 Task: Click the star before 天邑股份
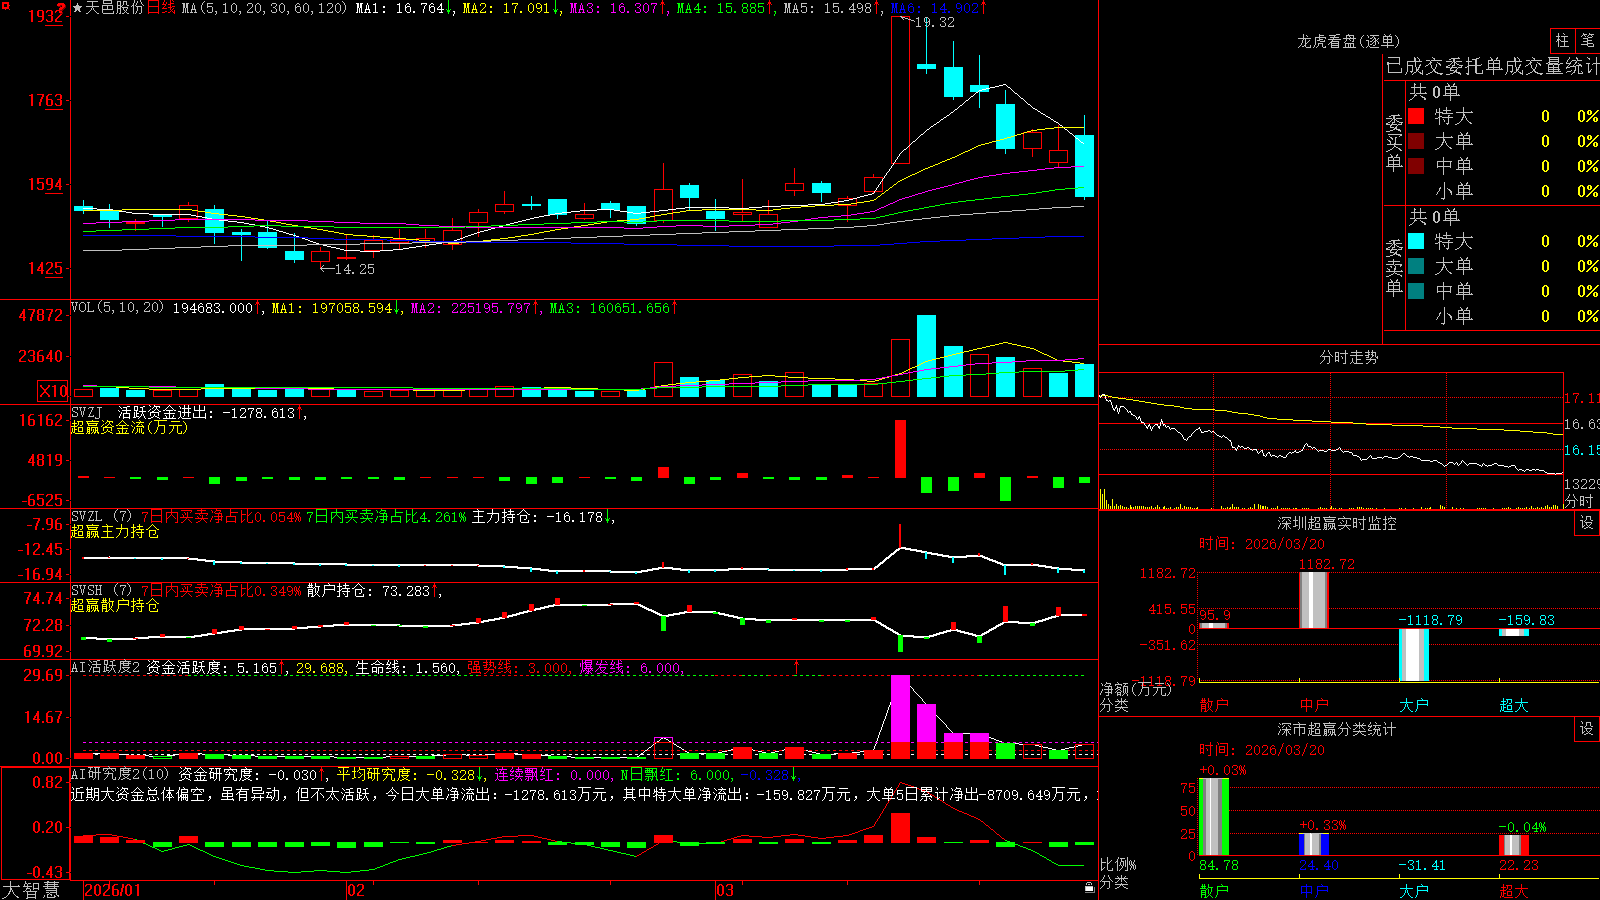click(x=78, y=8)
